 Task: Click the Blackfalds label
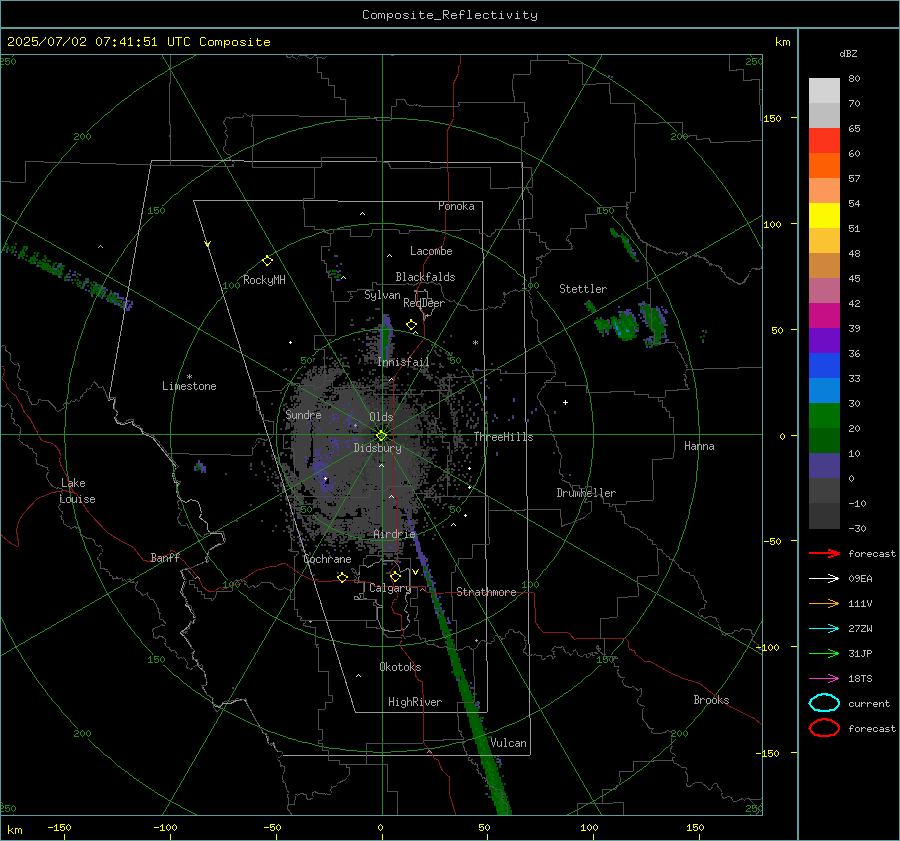click(425, 277)
